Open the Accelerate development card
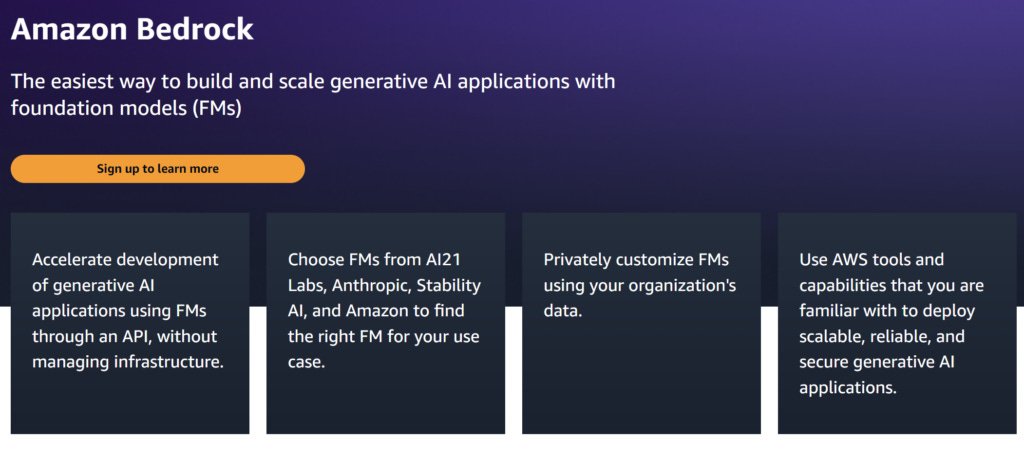 click(x=130, y=322)
